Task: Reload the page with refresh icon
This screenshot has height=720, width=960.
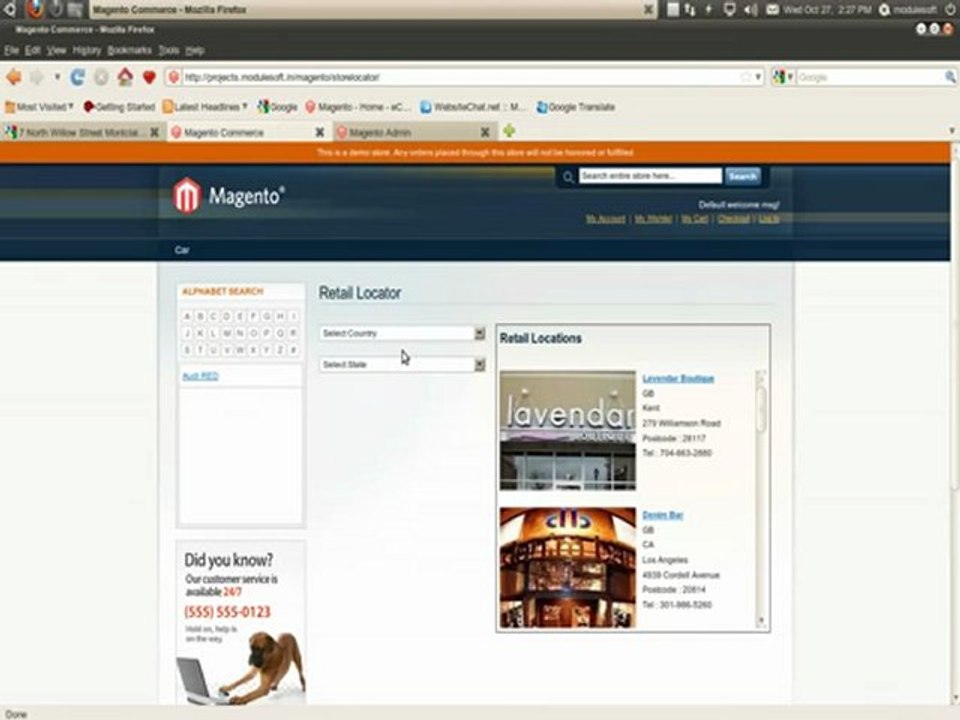Action: tap(77, 77)
